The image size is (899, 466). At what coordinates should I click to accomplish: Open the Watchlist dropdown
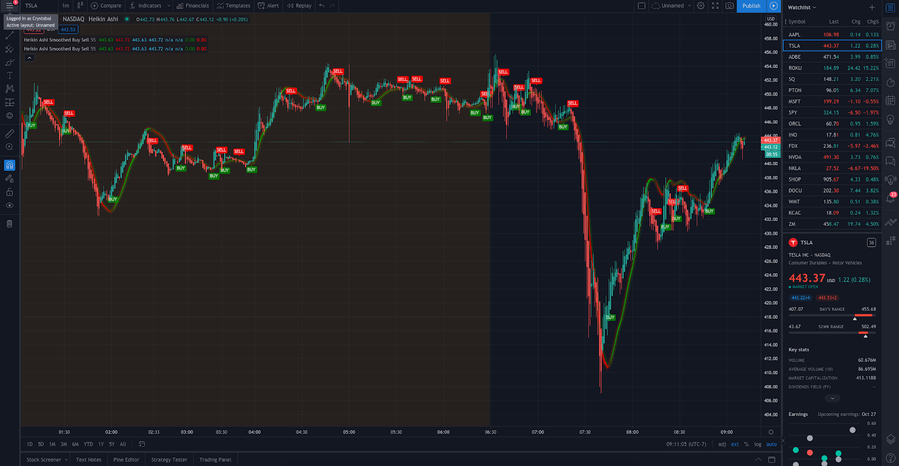pos(802,7)
